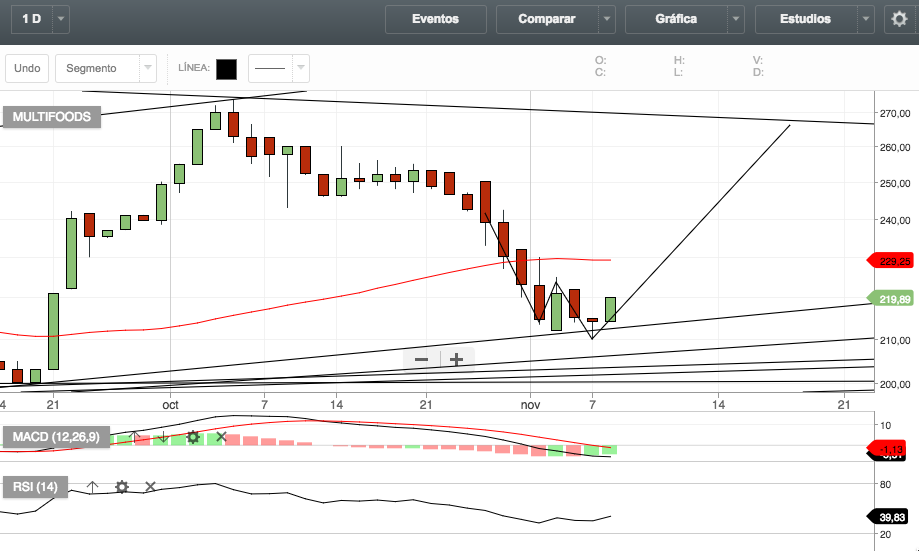The height and width of the screenshot is (551, 919).
Task: Expand the 1 D timeframe dropdown arrow
Action: tap(61, 19)
